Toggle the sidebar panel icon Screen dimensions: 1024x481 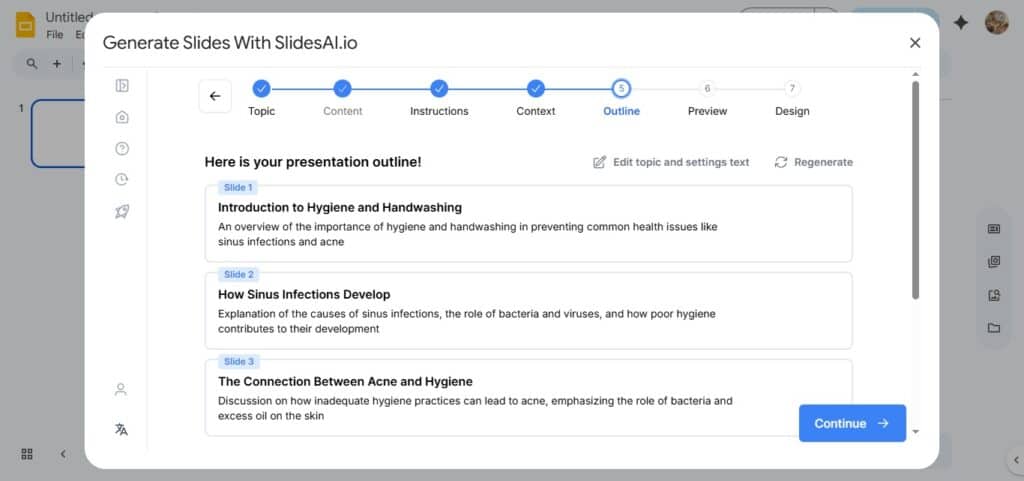coord(122,86)
